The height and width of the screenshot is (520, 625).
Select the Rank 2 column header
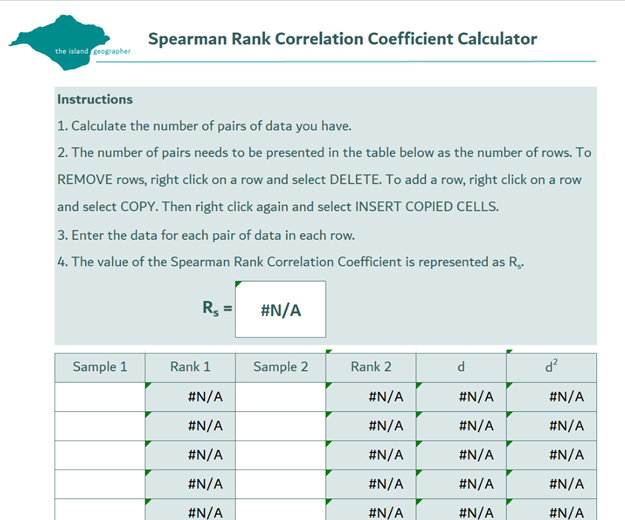(x=371, y=367)
